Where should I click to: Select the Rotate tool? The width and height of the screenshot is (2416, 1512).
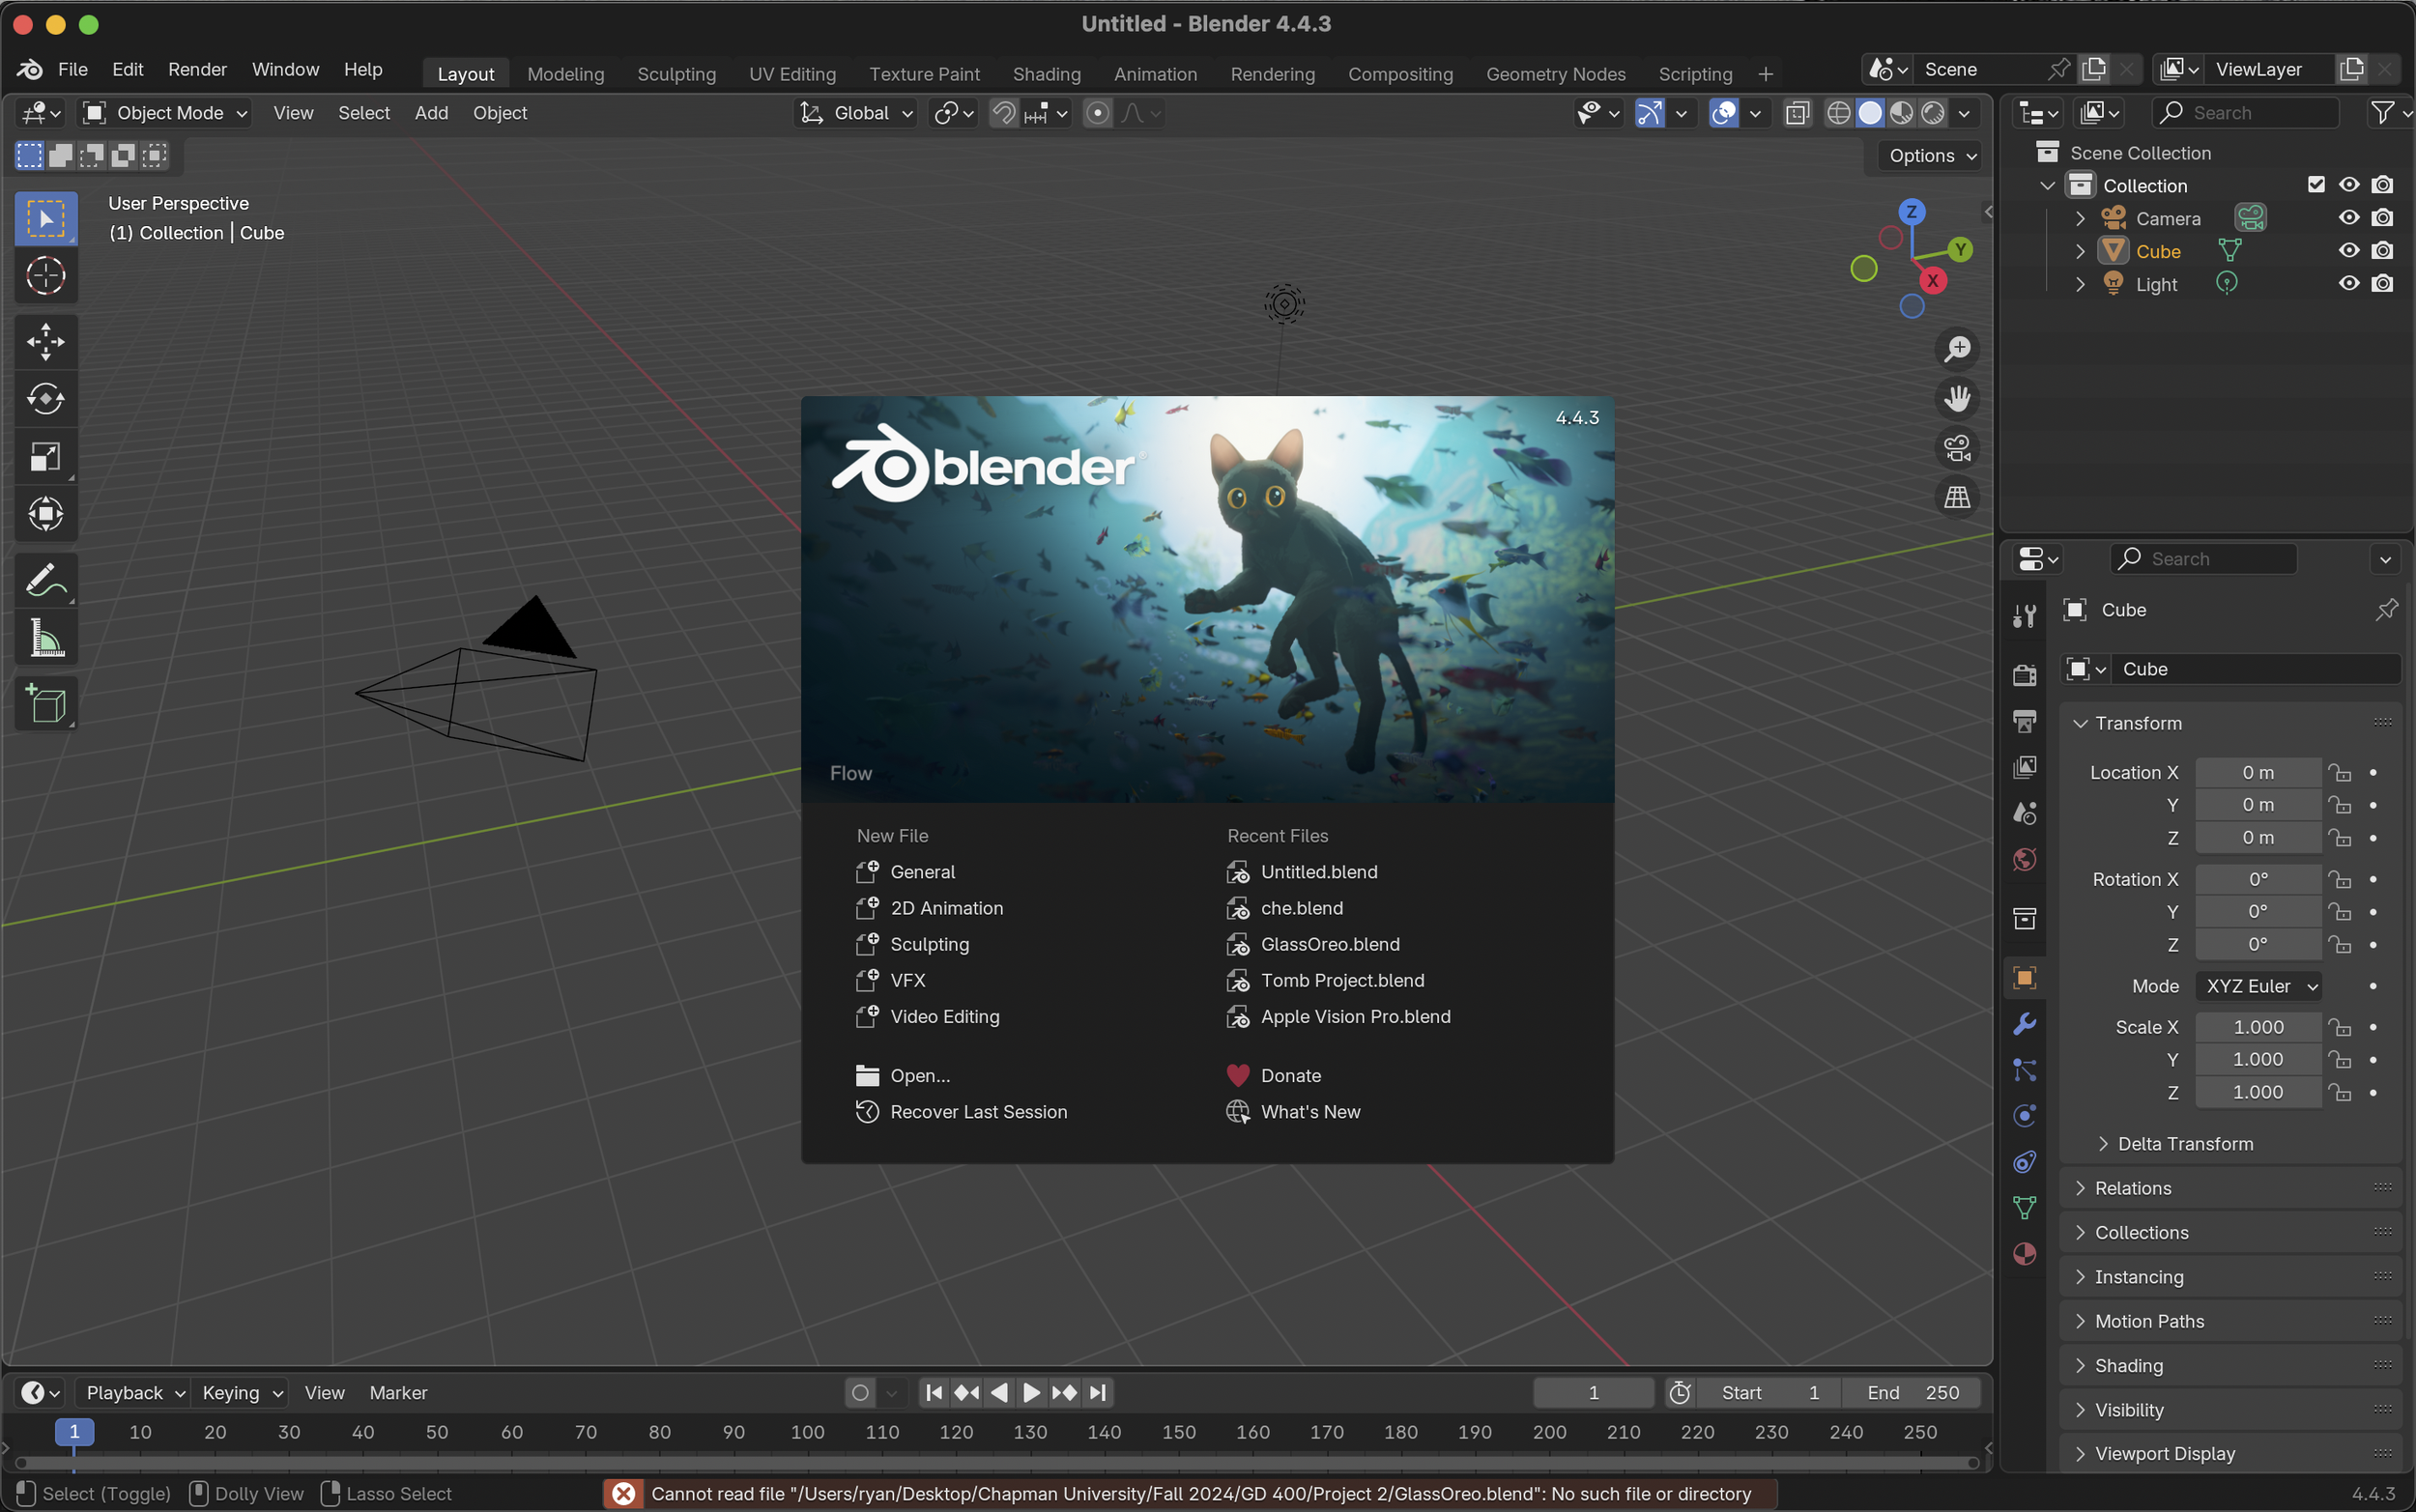45,399
